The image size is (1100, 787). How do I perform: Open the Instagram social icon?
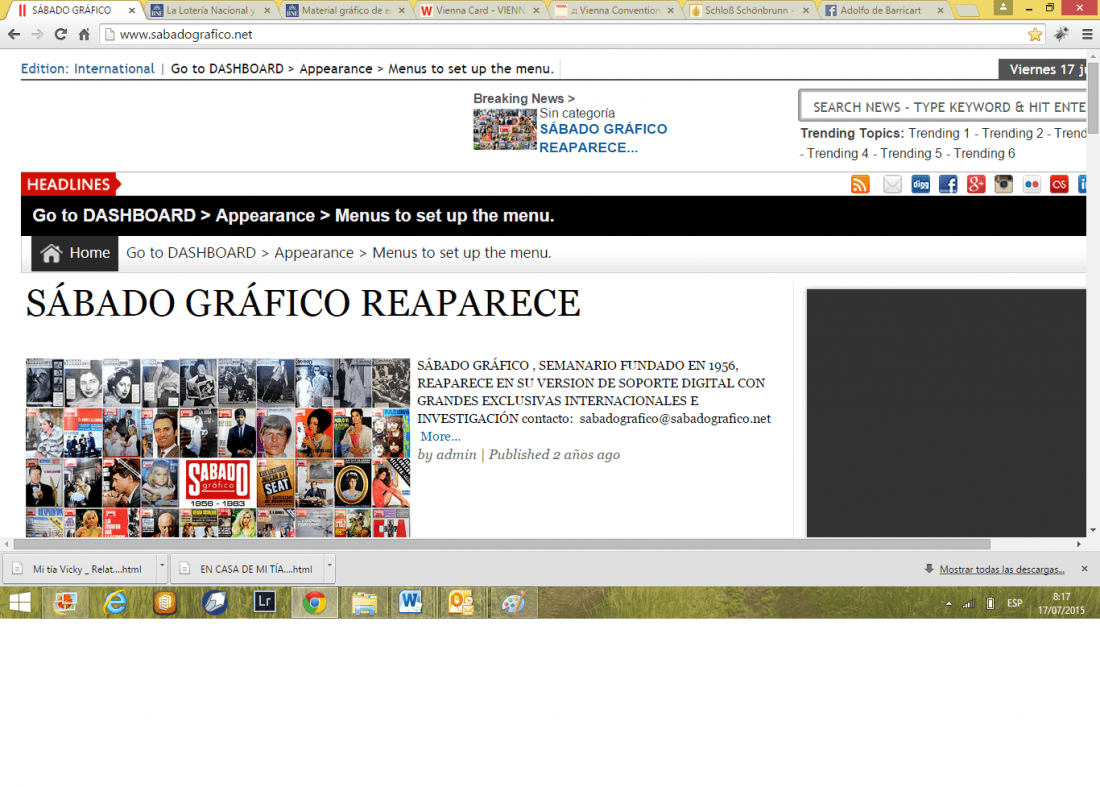(1004, 184)
